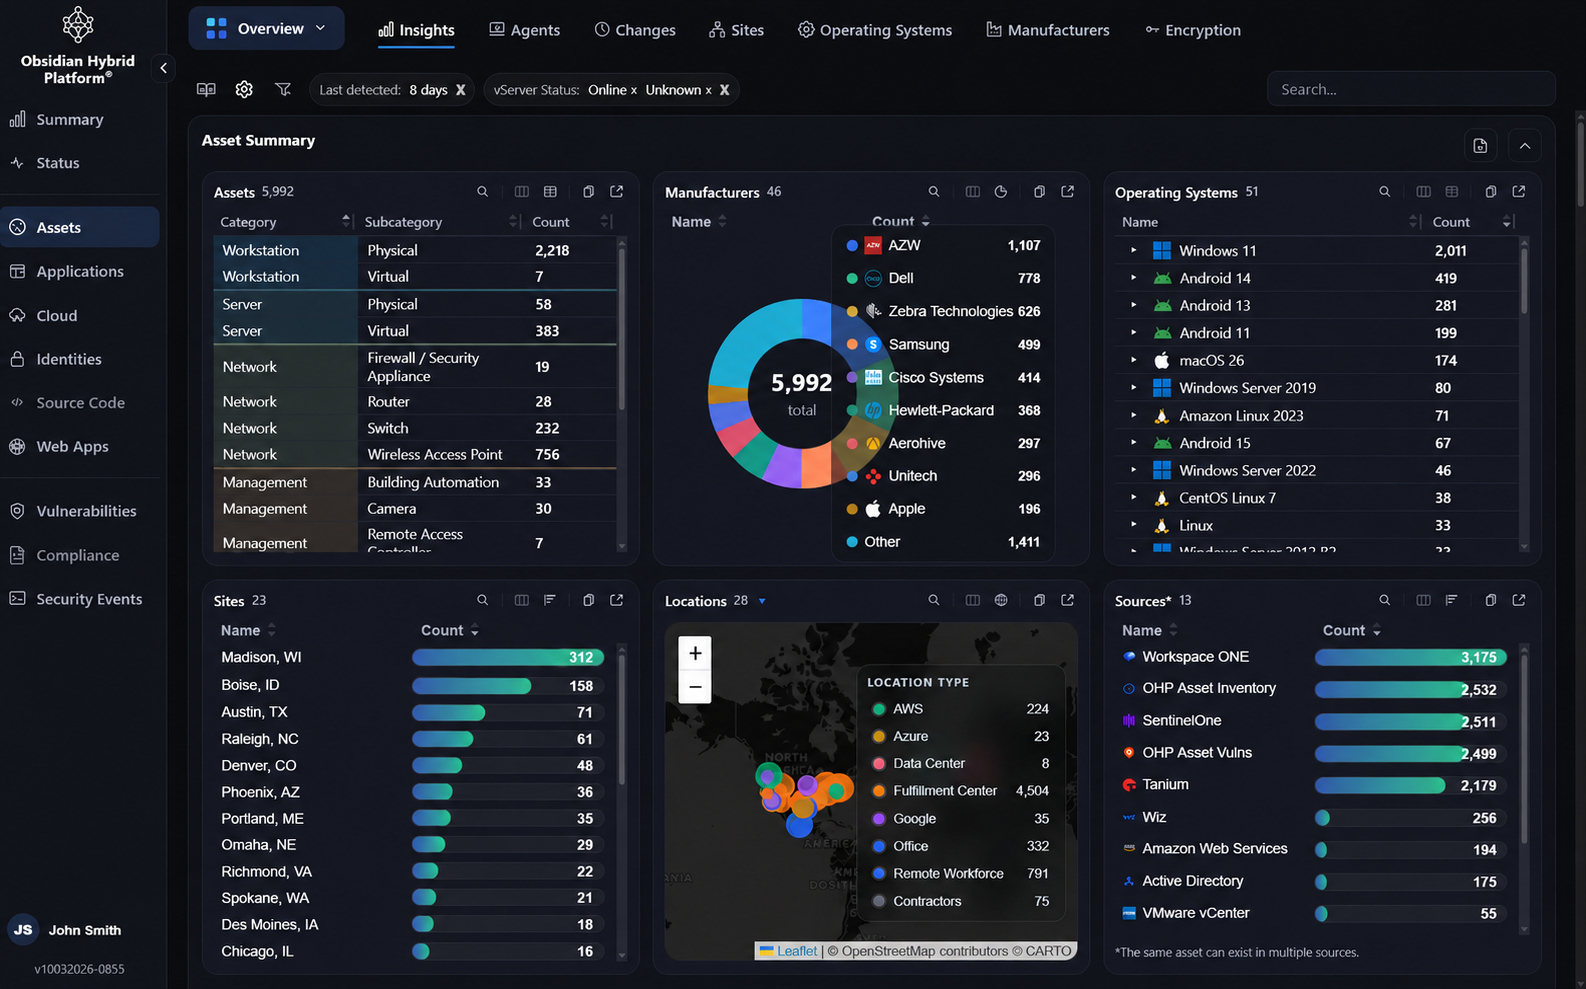
Task: Show globe view in Locations panel
Action: [x=1001, y=600]
